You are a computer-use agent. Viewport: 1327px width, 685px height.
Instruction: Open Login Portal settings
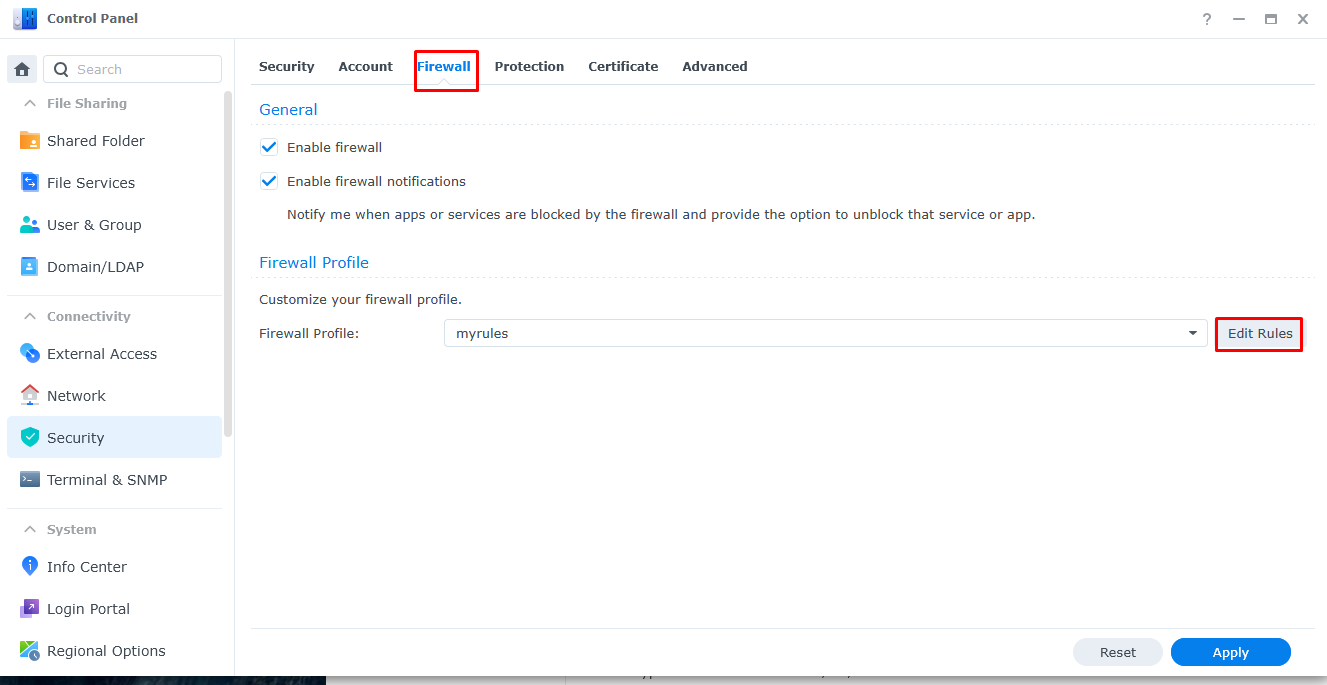(x=88, y=608)
